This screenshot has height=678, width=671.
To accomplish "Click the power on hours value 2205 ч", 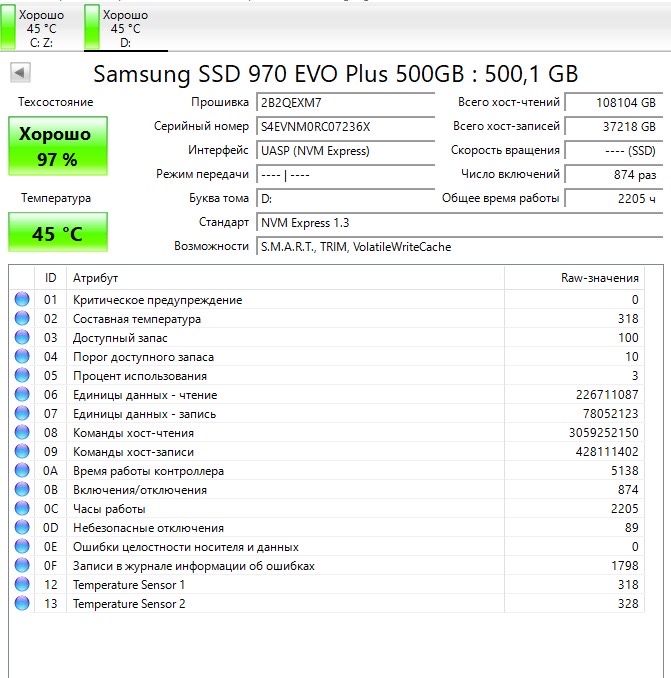I will pos(614,199).
